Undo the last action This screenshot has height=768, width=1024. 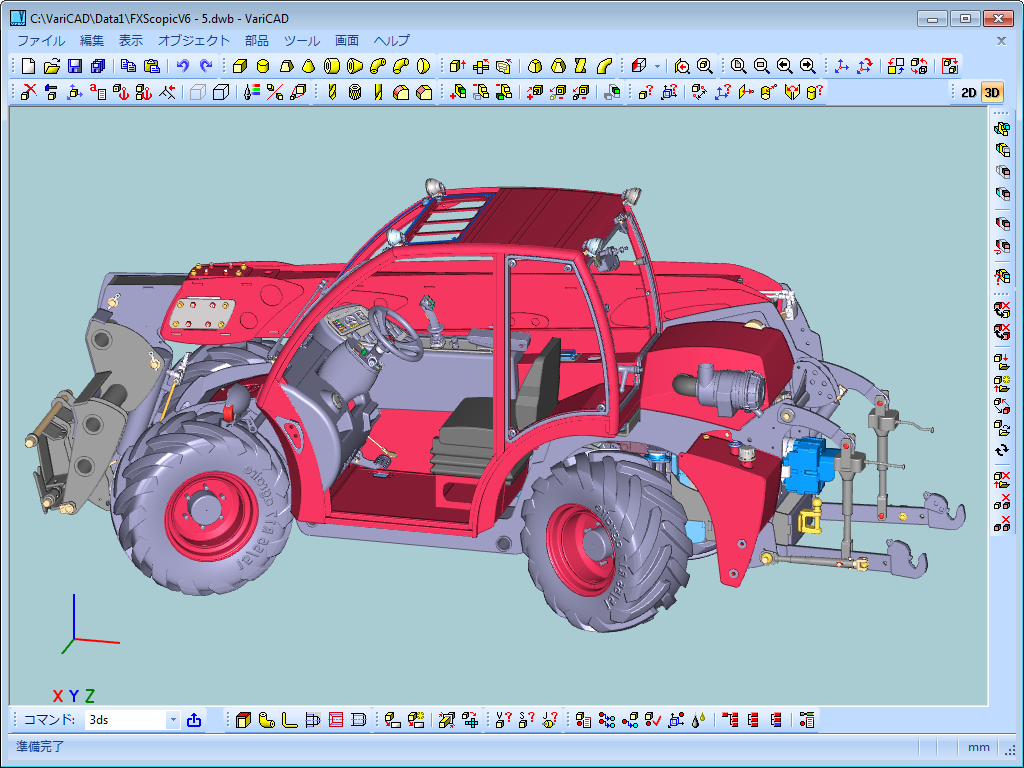pos(182,66)
